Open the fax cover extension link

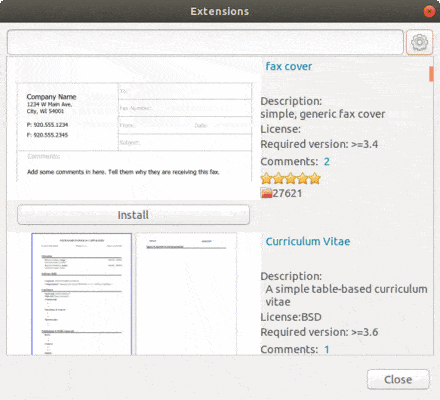click(289, 66)
